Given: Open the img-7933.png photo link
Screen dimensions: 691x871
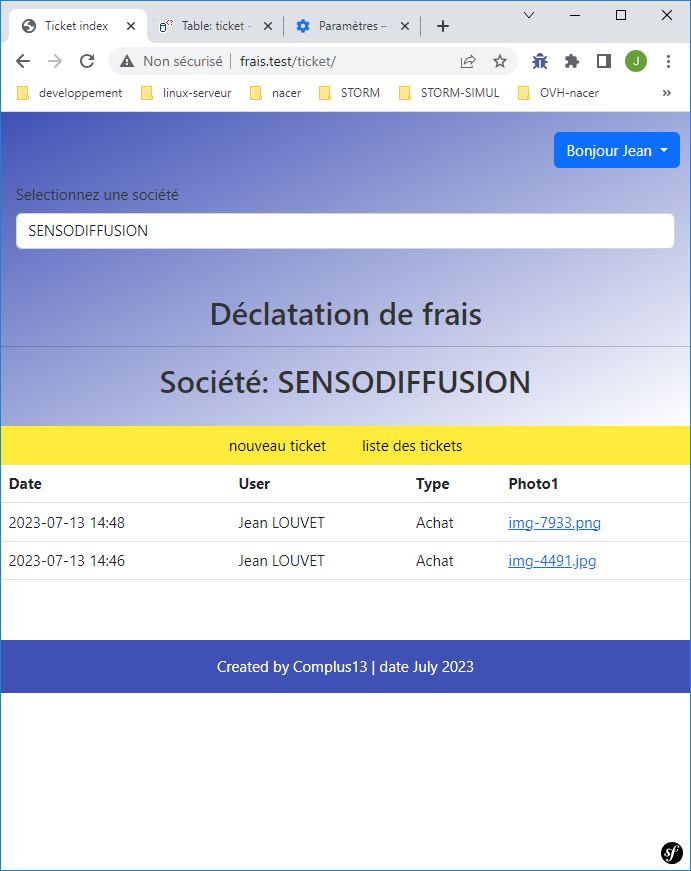Looking at the screenshot, I should tap(554, 523).
